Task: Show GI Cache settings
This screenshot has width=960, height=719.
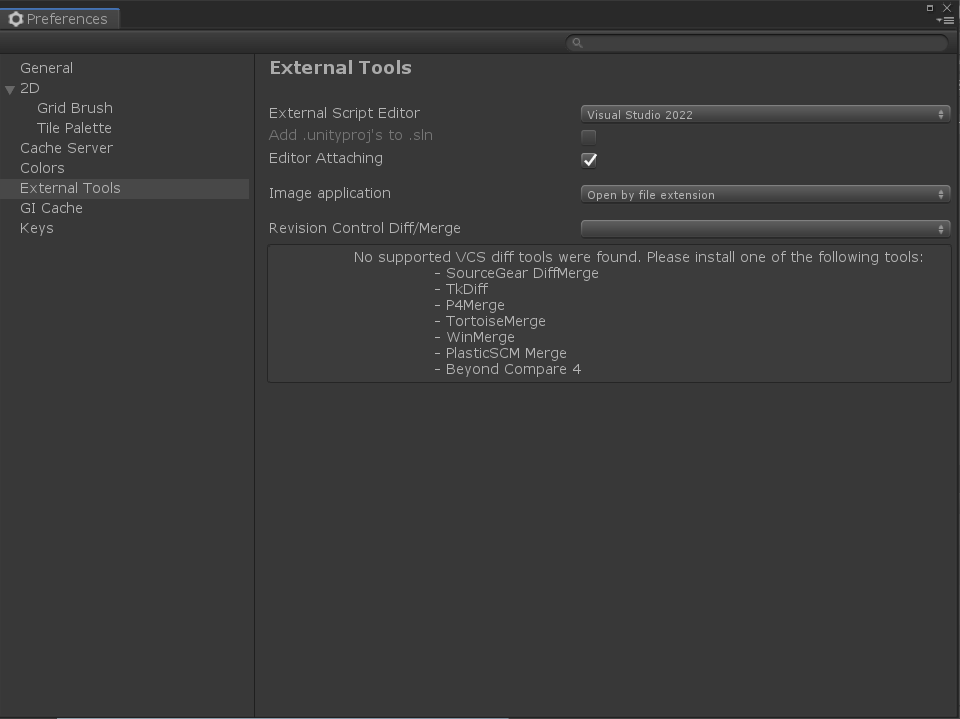Action: [x=51, y=208]
